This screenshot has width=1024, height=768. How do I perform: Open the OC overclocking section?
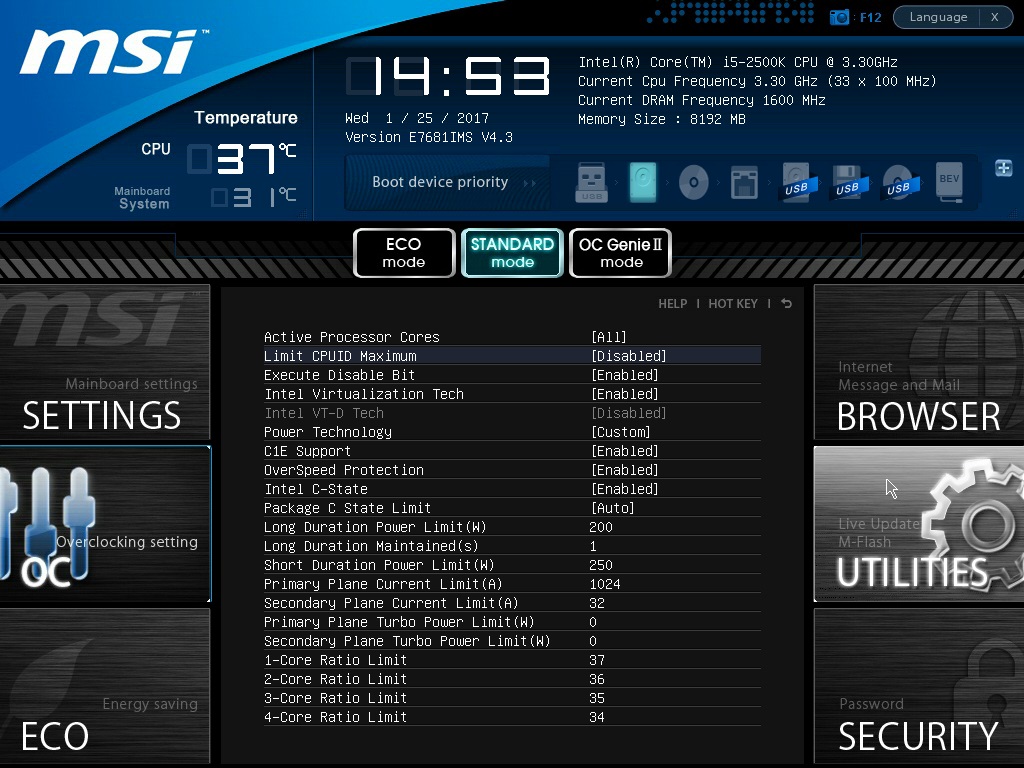104,524
